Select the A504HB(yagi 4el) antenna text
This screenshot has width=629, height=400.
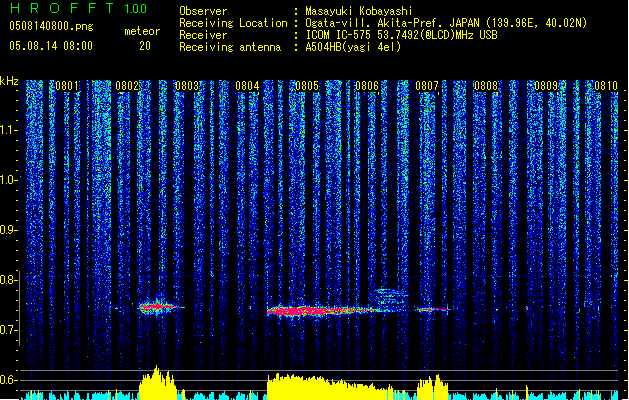[x=353, y=47]
